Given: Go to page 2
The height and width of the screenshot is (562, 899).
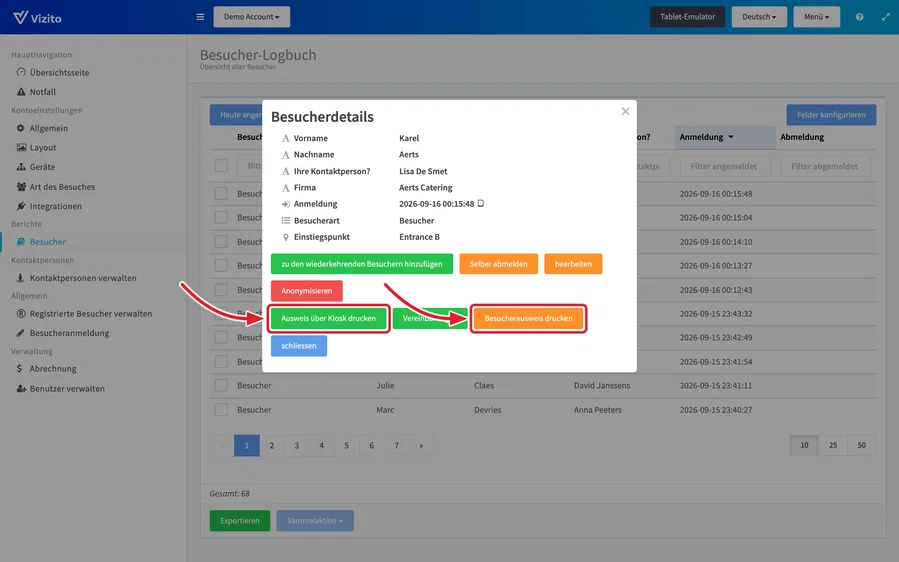Looking at the screenshot, I should point(272,446).
